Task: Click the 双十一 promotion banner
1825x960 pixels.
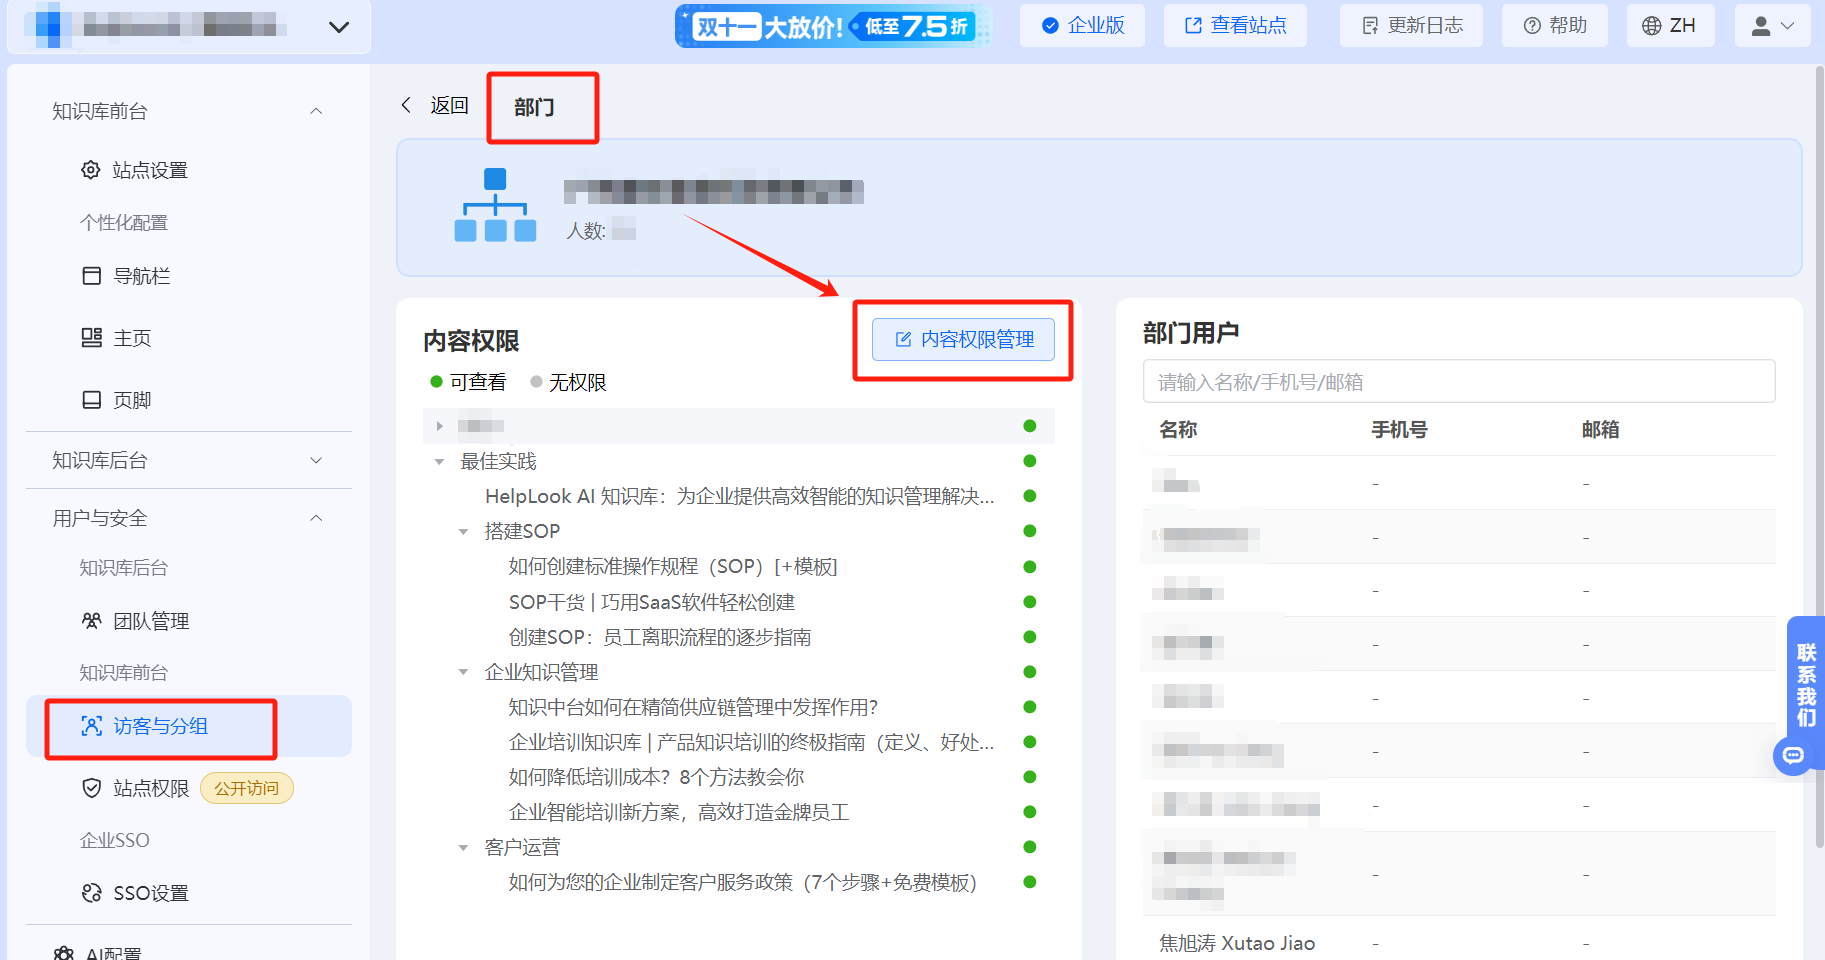Action: coord(833,26)
